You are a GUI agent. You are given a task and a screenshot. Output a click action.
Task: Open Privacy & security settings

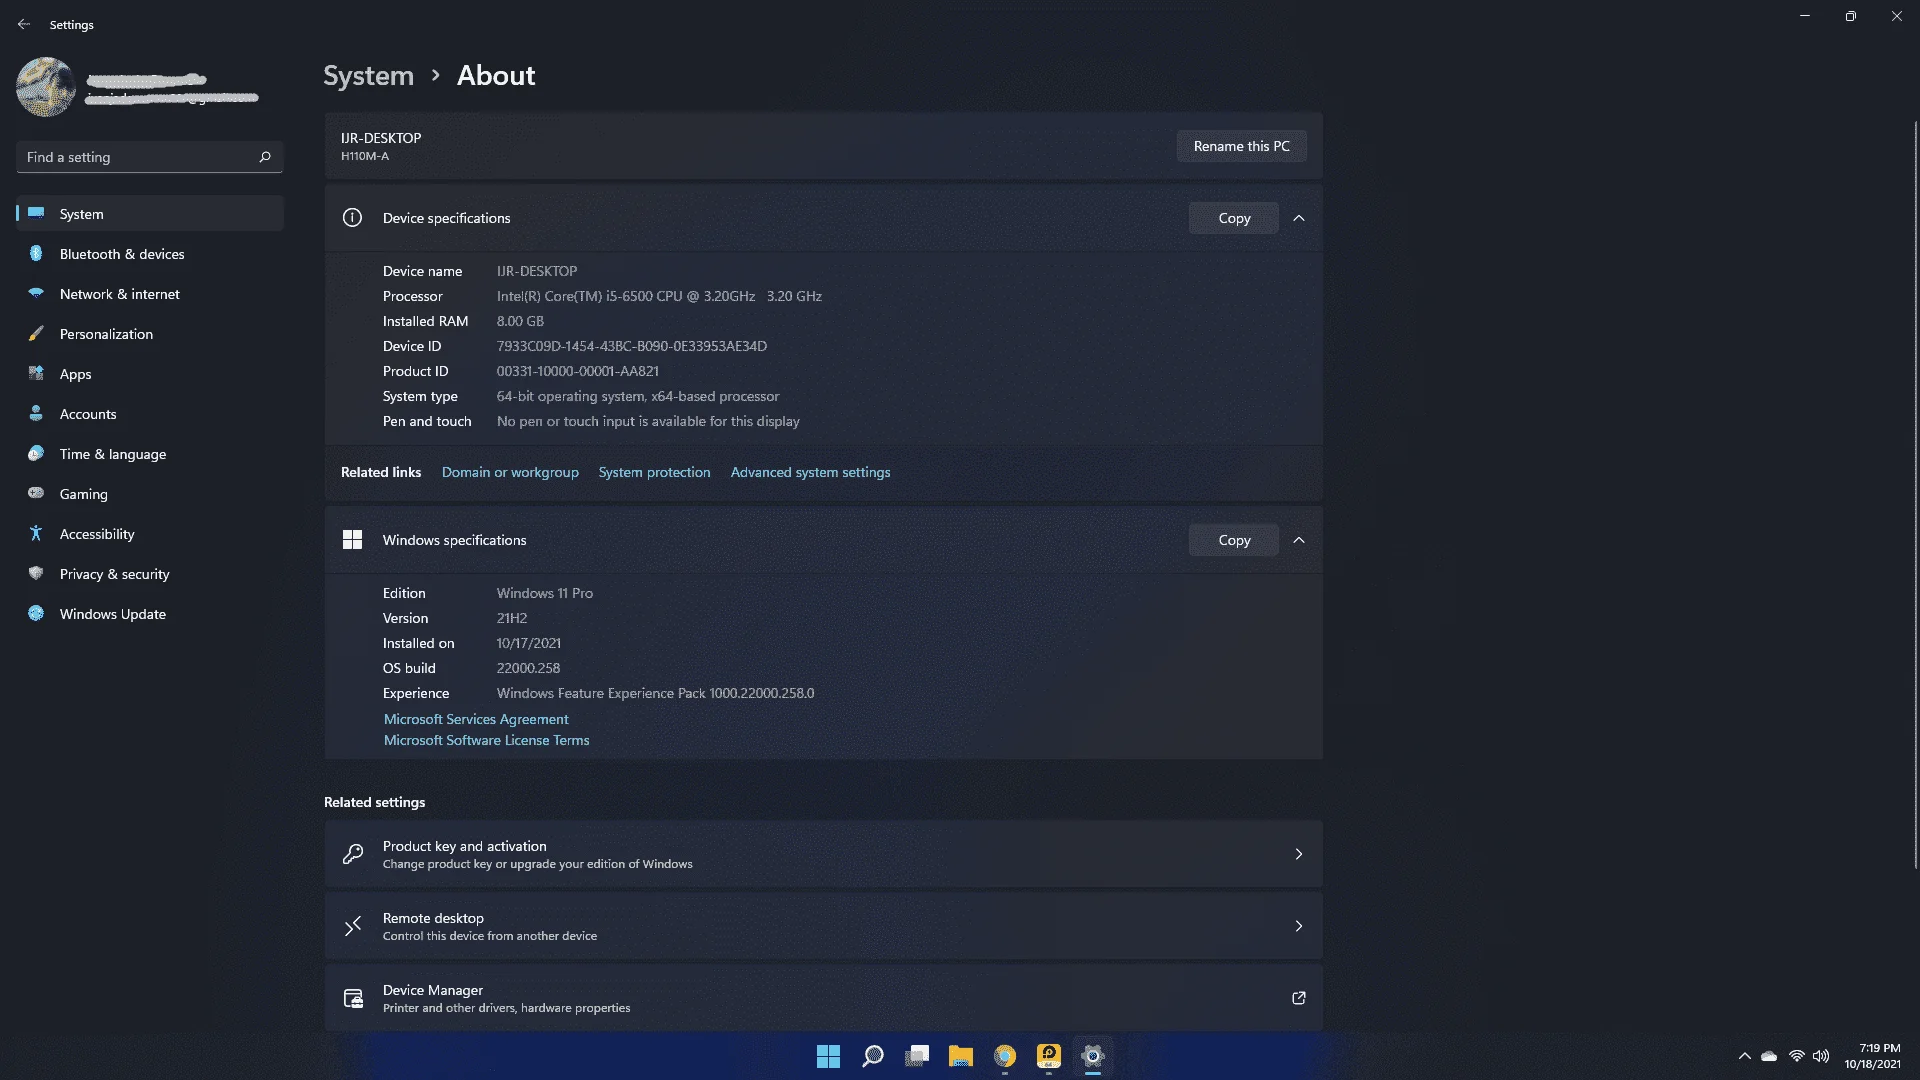pyautogui.click(x=150, y=574)
